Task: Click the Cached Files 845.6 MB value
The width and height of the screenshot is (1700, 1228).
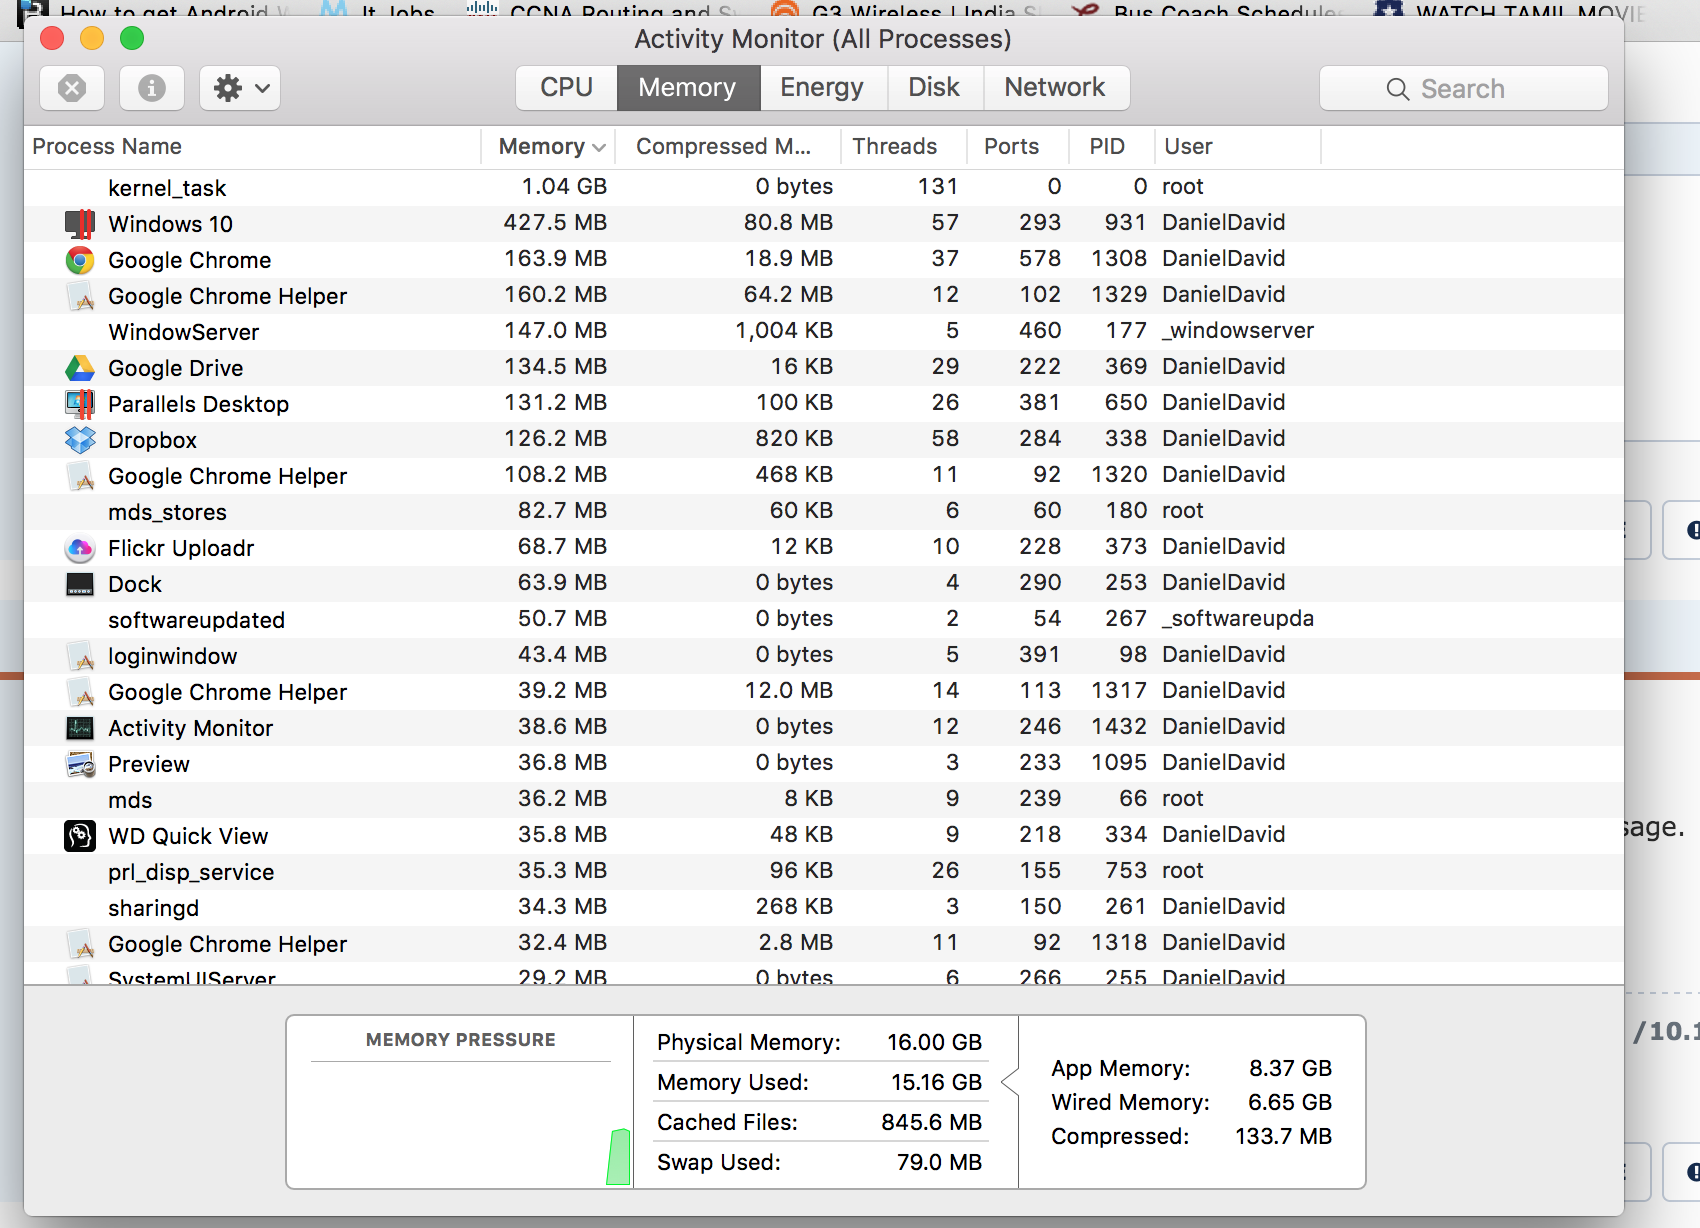Action: tap(931, 1122)
